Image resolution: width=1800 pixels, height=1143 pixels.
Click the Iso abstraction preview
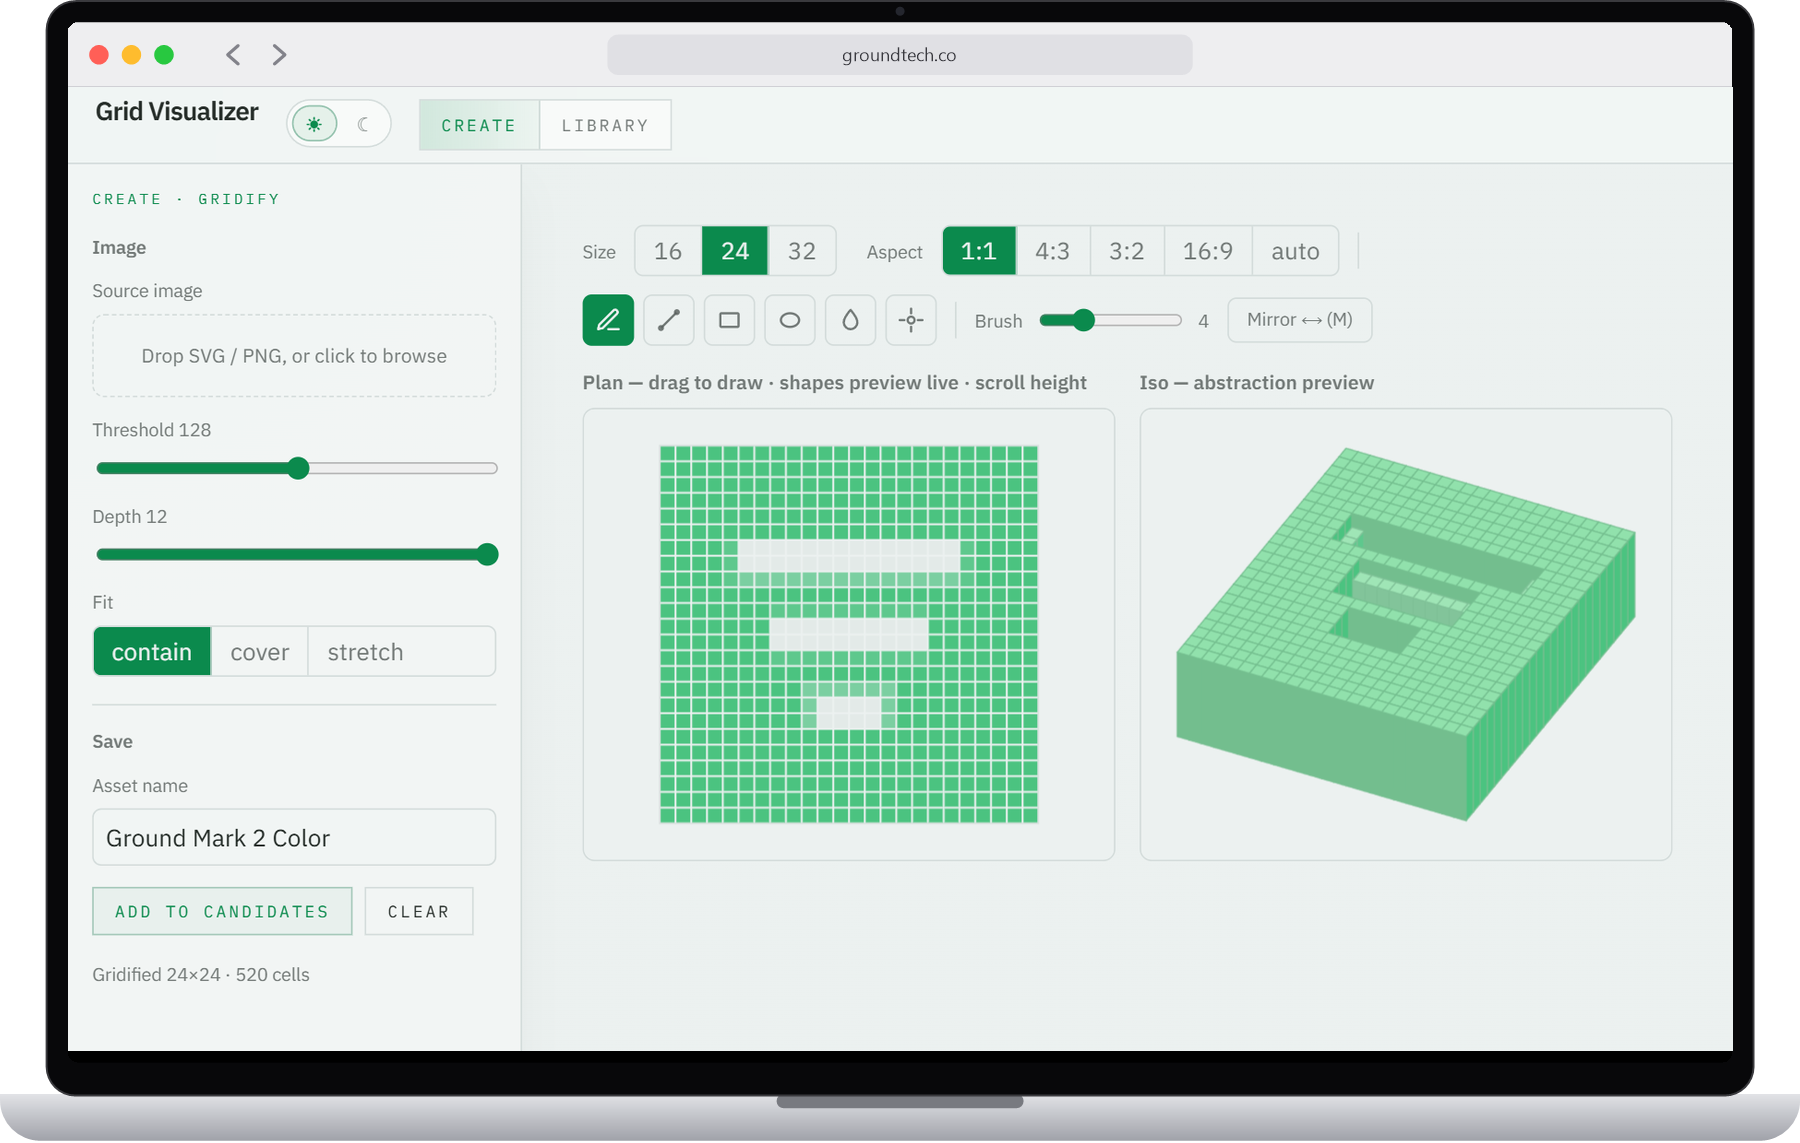[x=1406, y=634]
